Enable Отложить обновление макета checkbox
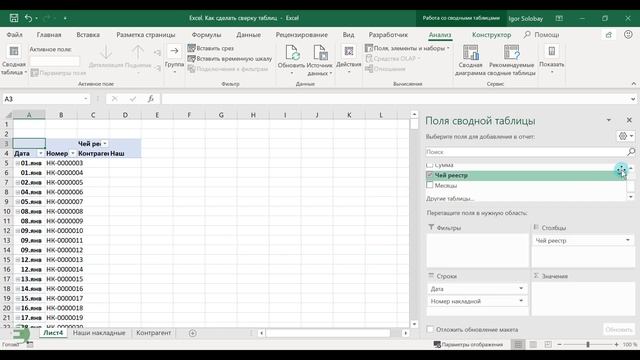Screen dimensions: 640x360 tap(430, 329)
